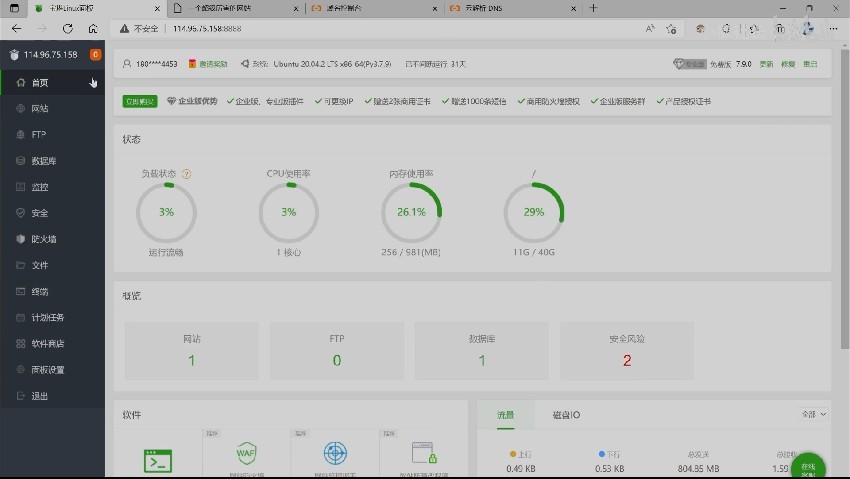Open a new browser tab with plus

(593, 8)
